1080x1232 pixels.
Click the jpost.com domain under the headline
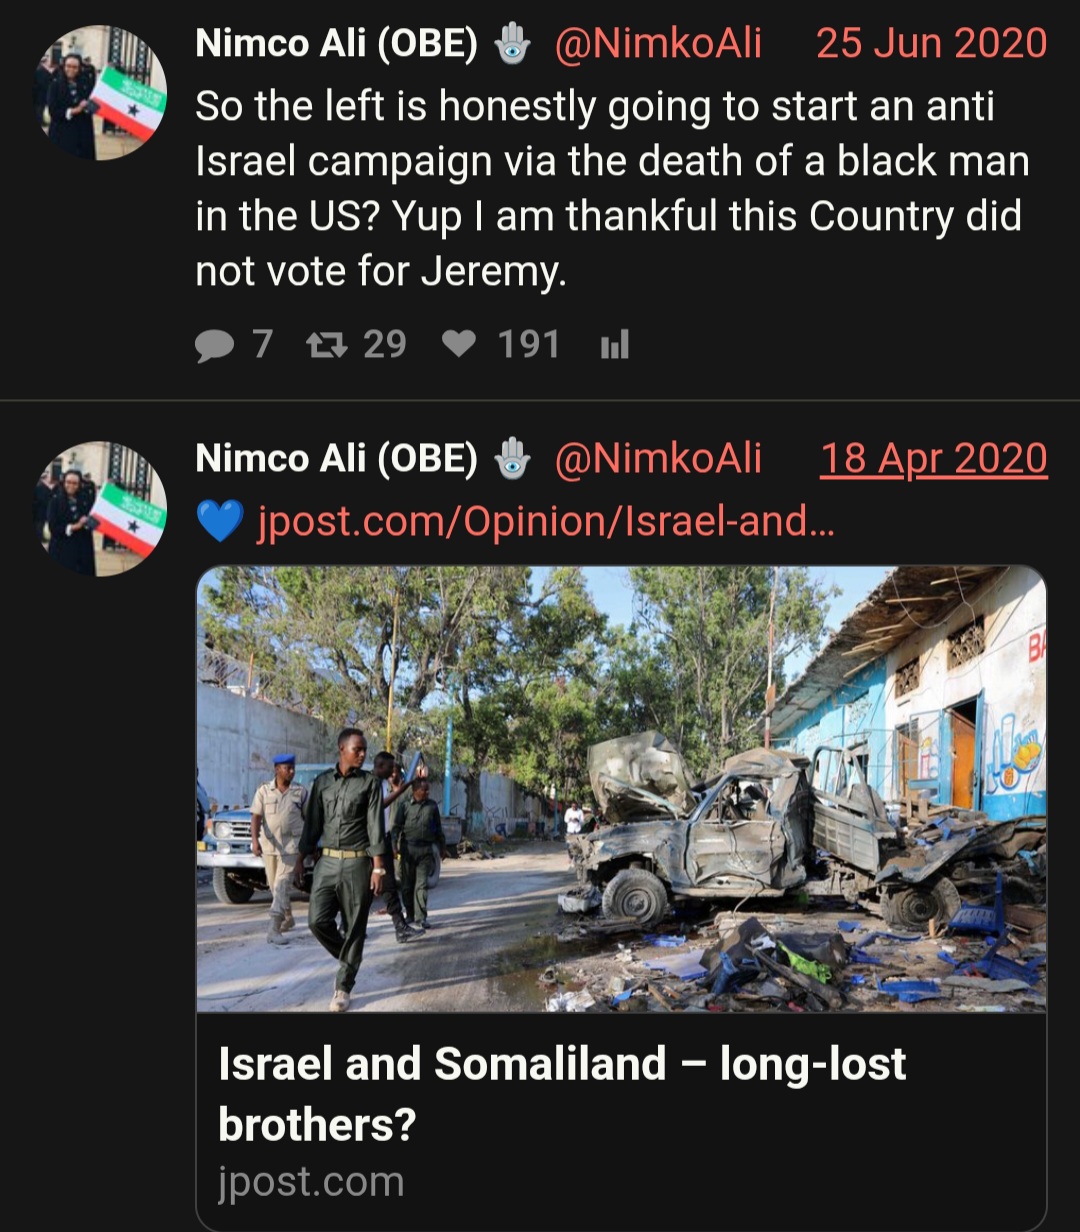311,1182
